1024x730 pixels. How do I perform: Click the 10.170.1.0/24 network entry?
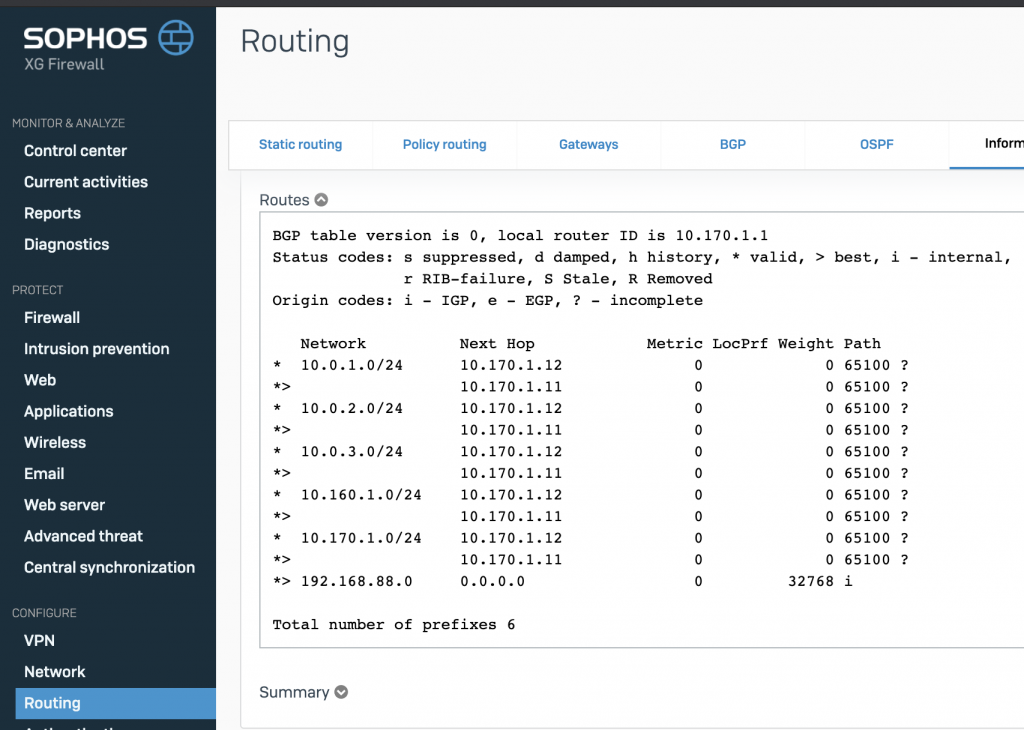pyautogui.click(x=361, y=538)
